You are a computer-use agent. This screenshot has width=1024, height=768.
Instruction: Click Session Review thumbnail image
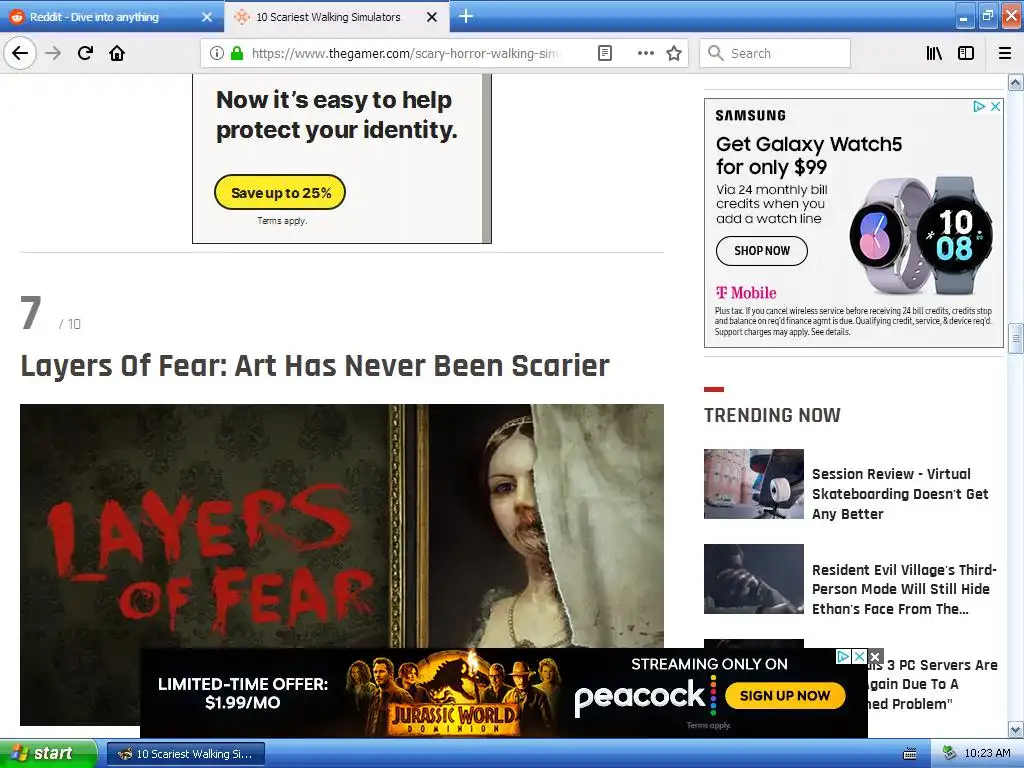pos(754,484)
